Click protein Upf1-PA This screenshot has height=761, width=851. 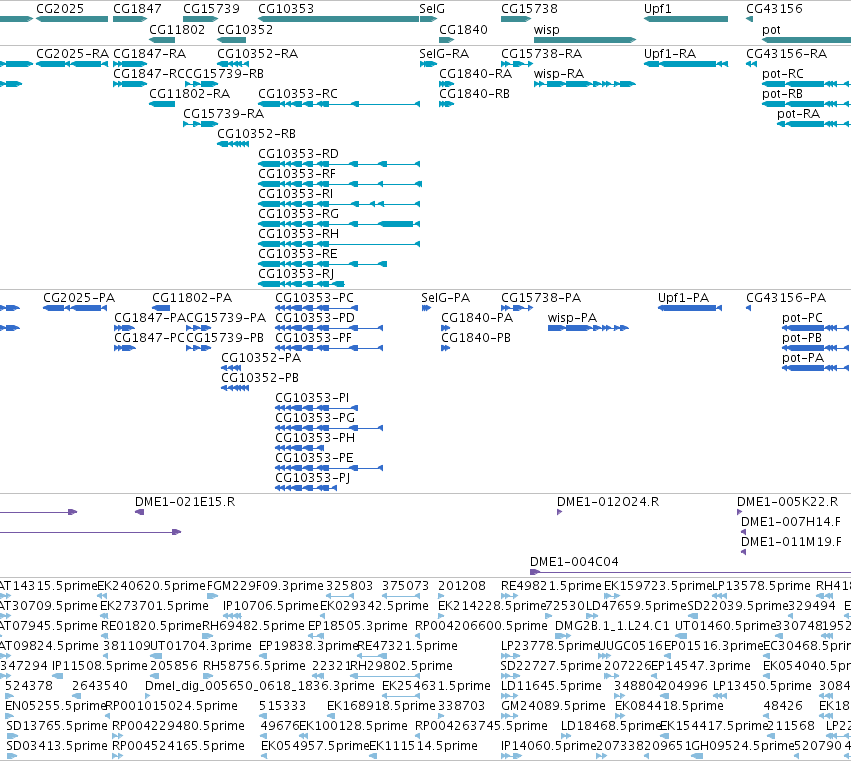point(690,308)
